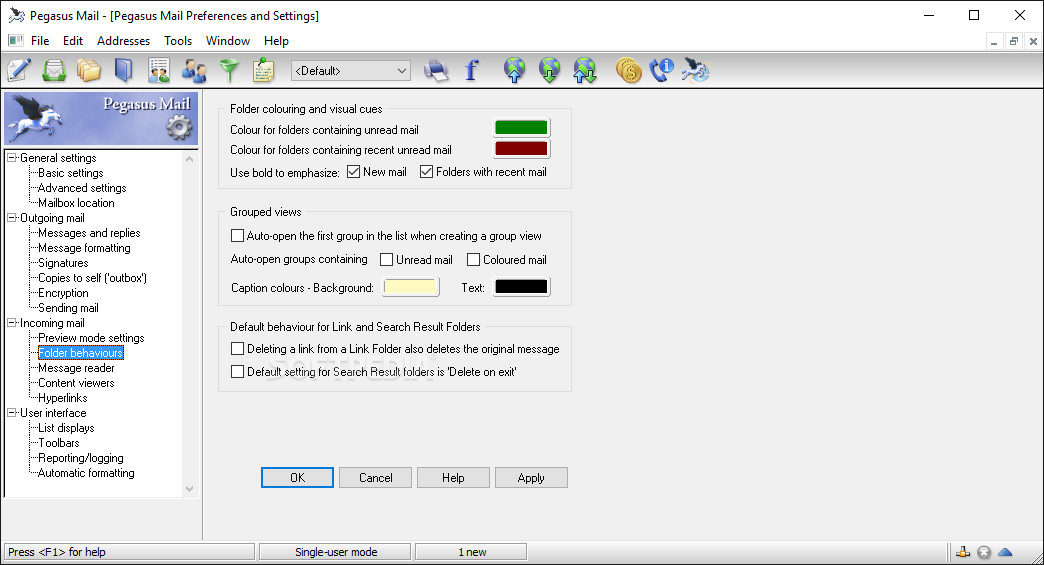Click the compose new message pencil icon
Image resolution: width=1044 pixels, height=565 pixels.
[19, 70]
